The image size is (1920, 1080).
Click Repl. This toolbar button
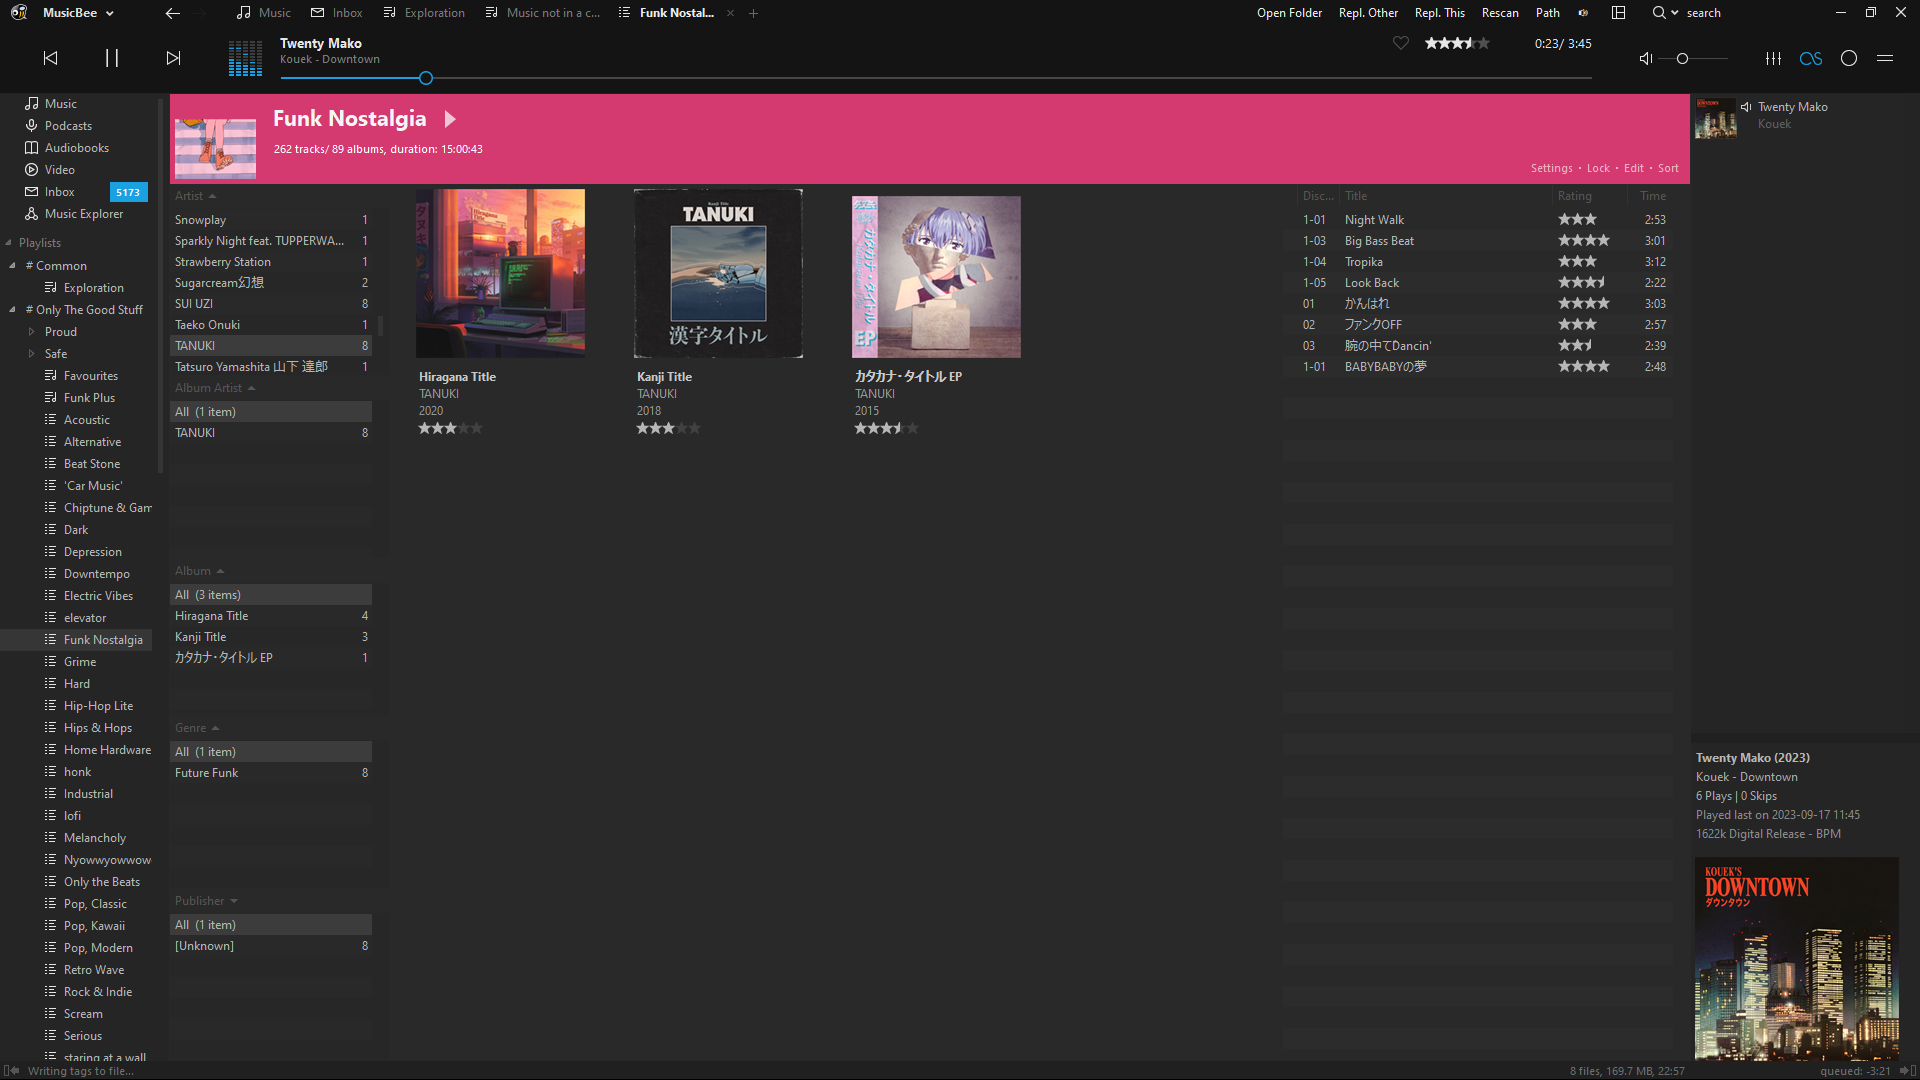click(x=1439, y=13)
